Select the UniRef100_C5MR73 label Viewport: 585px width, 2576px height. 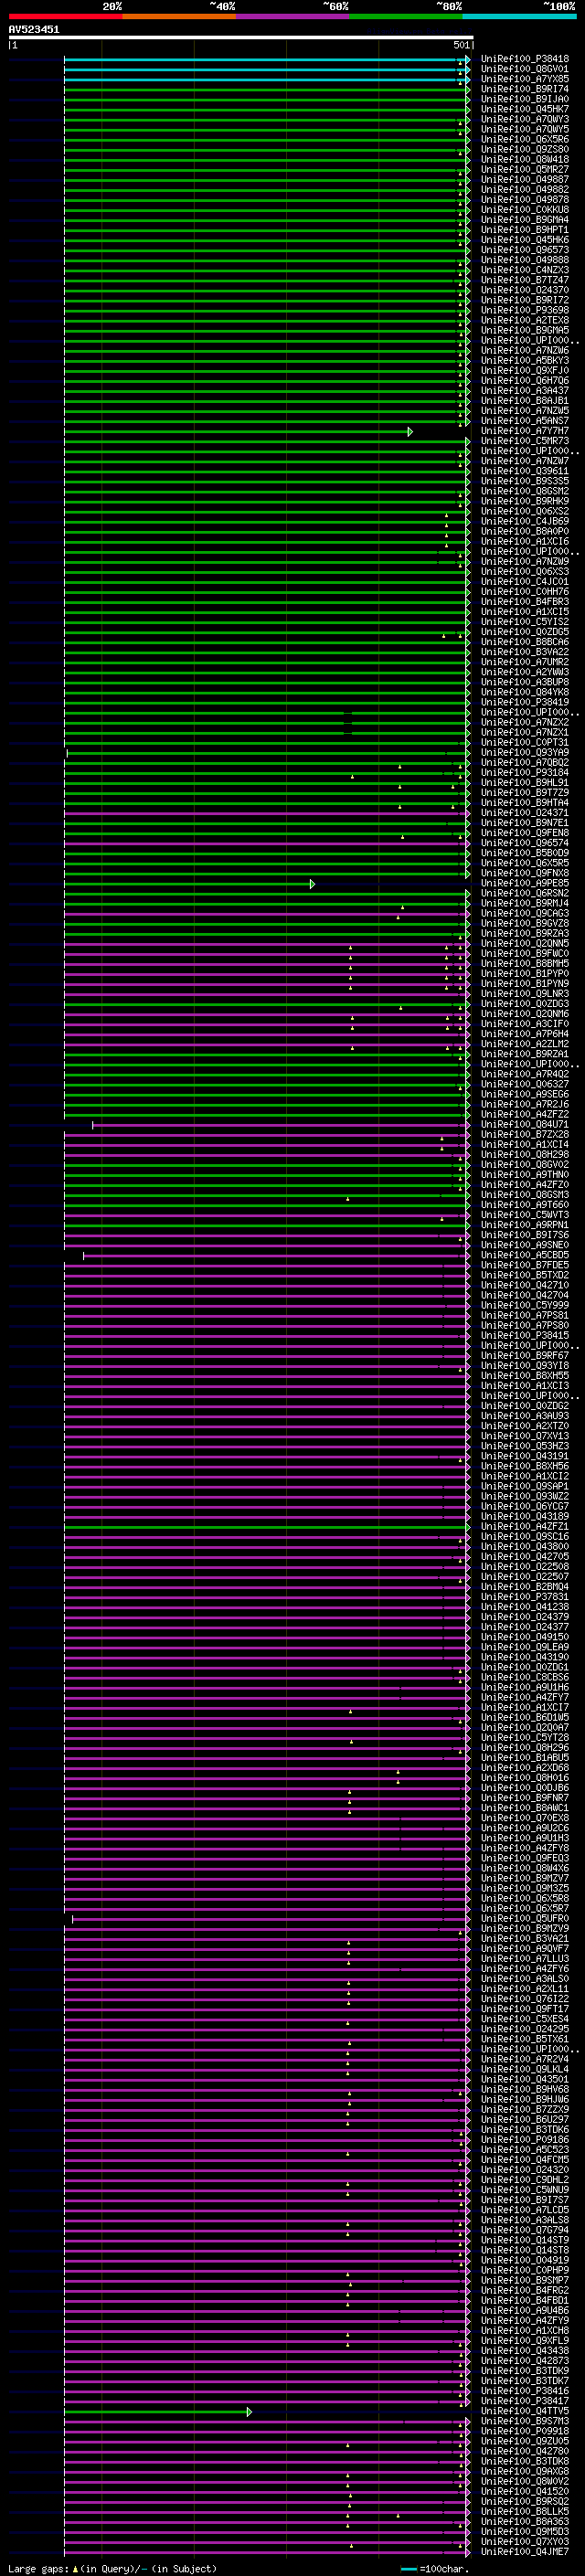coord(525,441)
